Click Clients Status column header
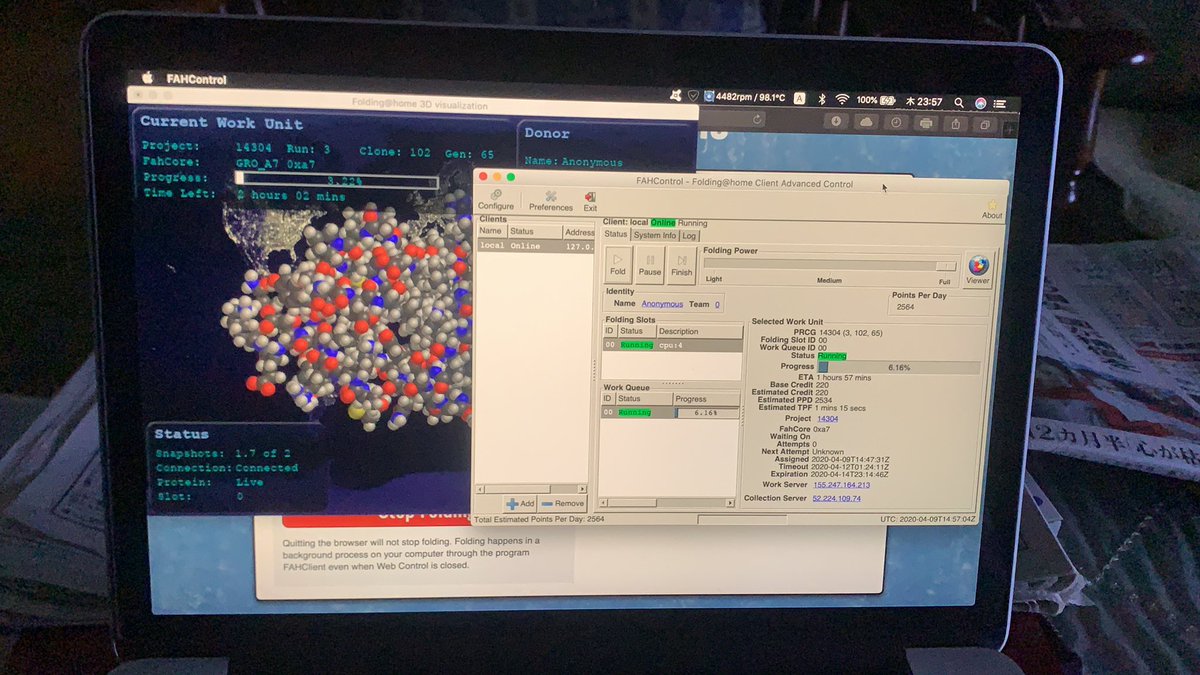The image size is (1200, 675). pos(534,231)
